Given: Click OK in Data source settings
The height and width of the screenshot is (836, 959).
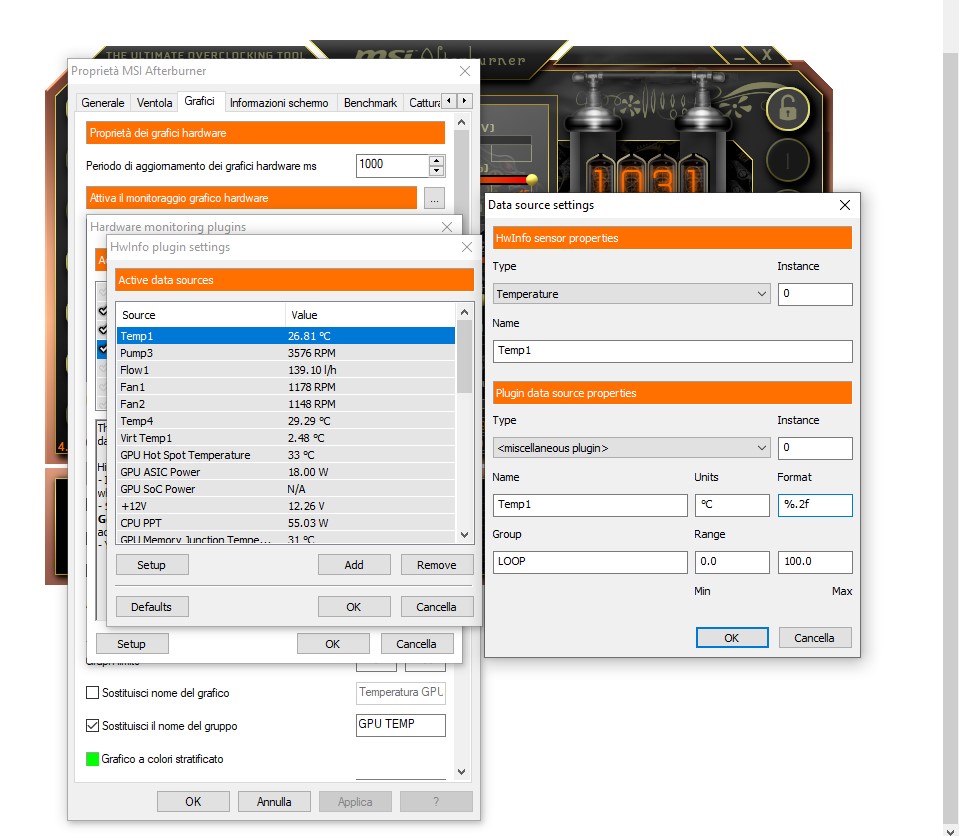Looking at the screenshot, I should pyautogui.click(x=731, y=638).
